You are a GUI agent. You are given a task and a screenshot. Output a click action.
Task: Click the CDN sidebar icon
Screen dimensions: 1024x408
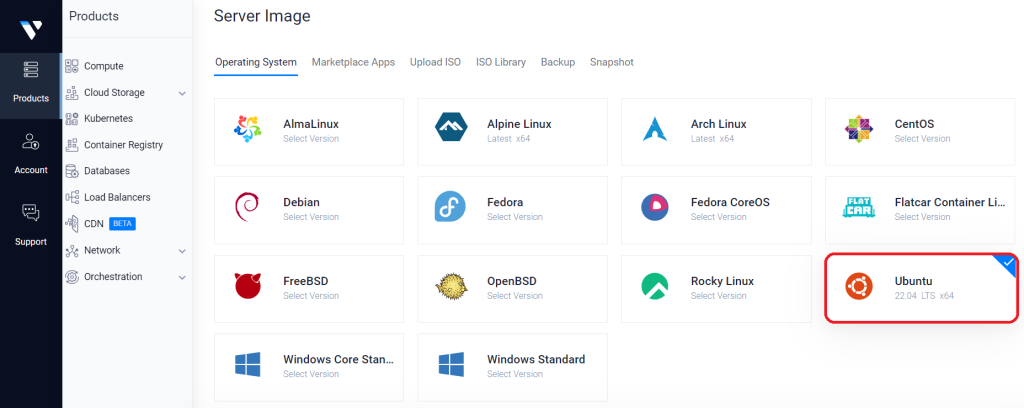[72, 224]
